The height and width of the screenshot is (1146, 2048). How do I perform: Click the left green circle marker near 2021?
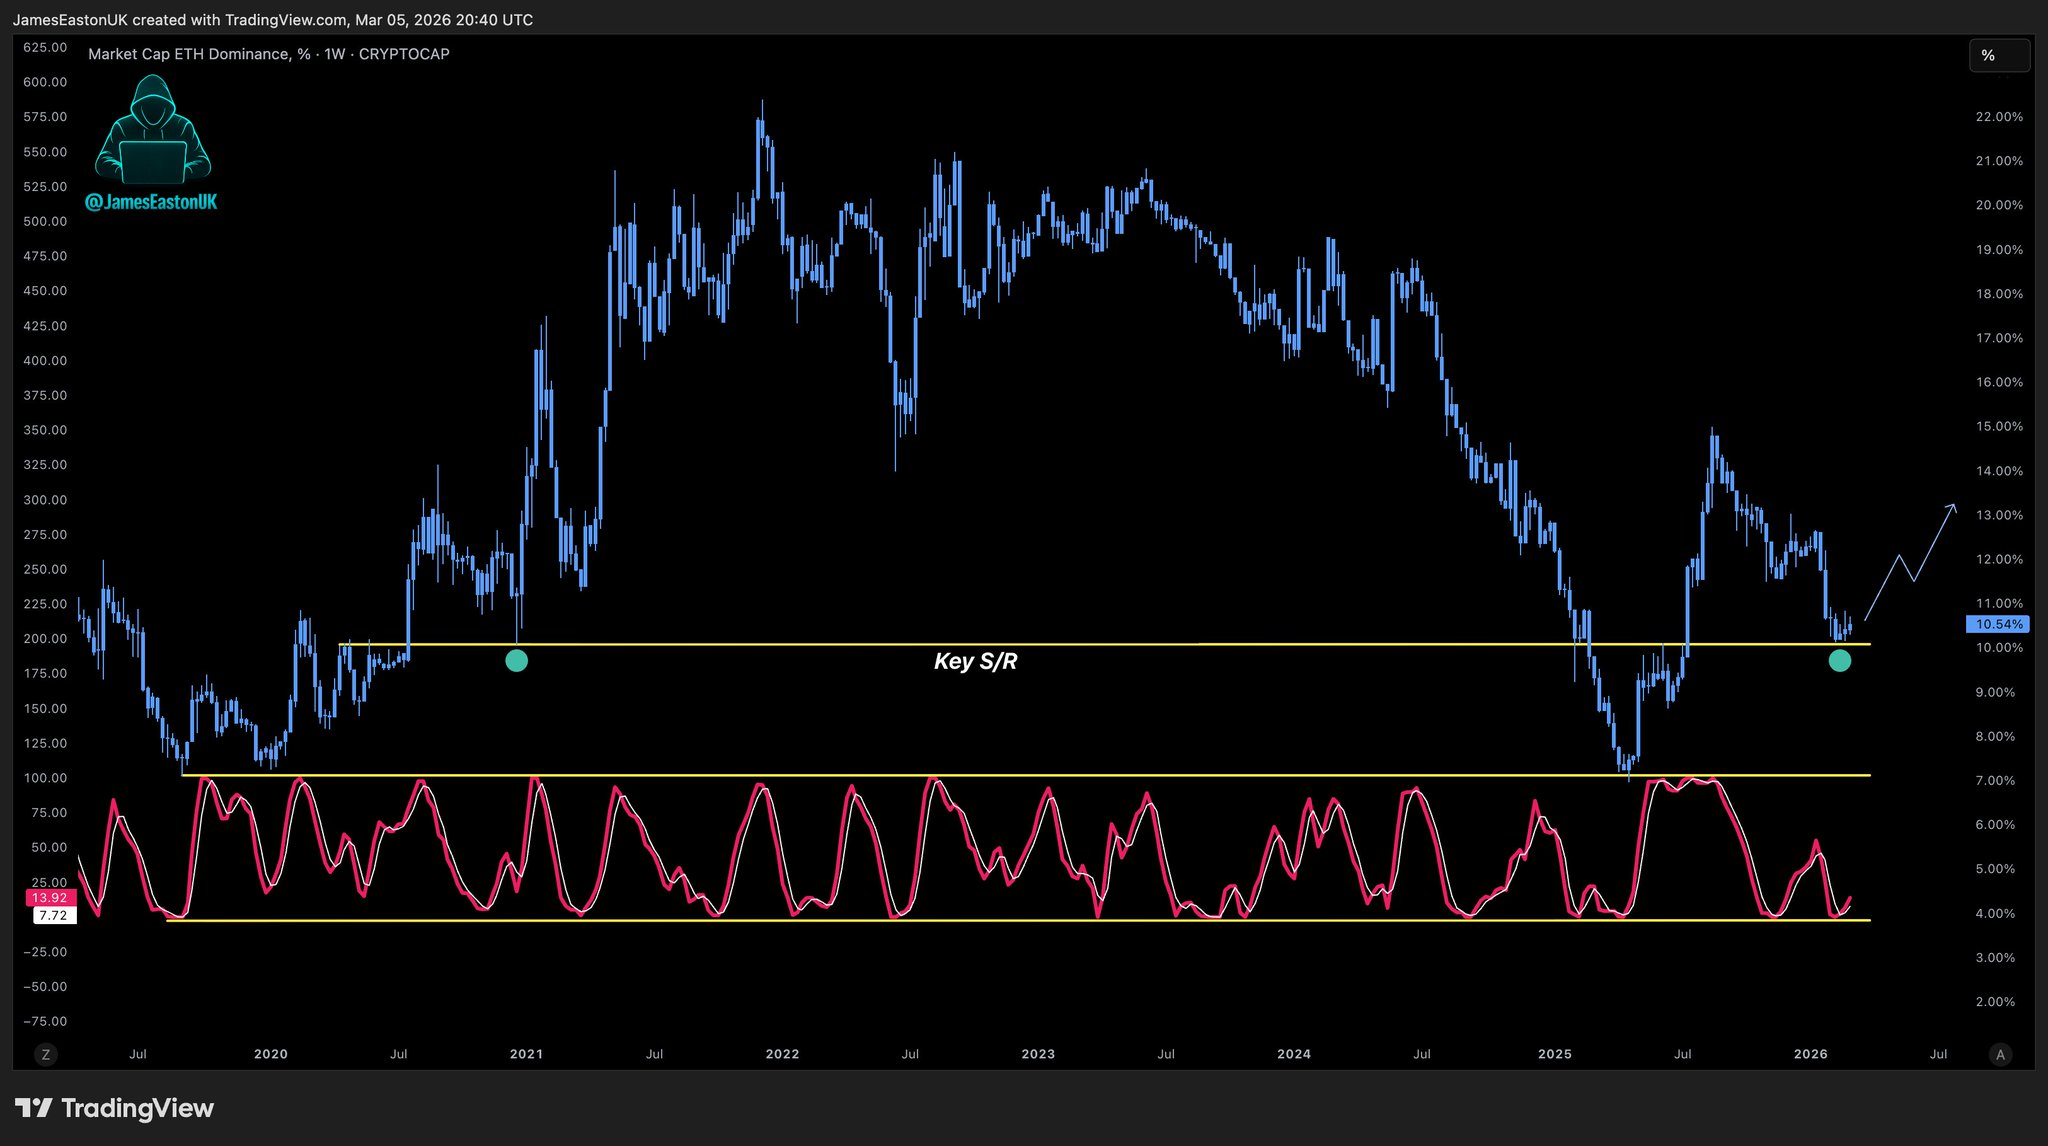tap(516, 660)
